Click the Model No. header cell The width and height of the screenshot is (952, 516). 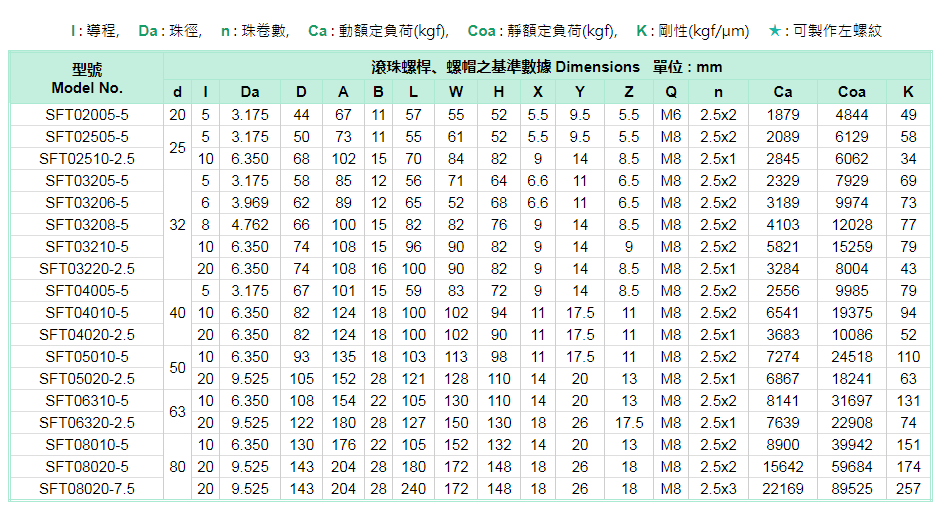click(87, 78)
